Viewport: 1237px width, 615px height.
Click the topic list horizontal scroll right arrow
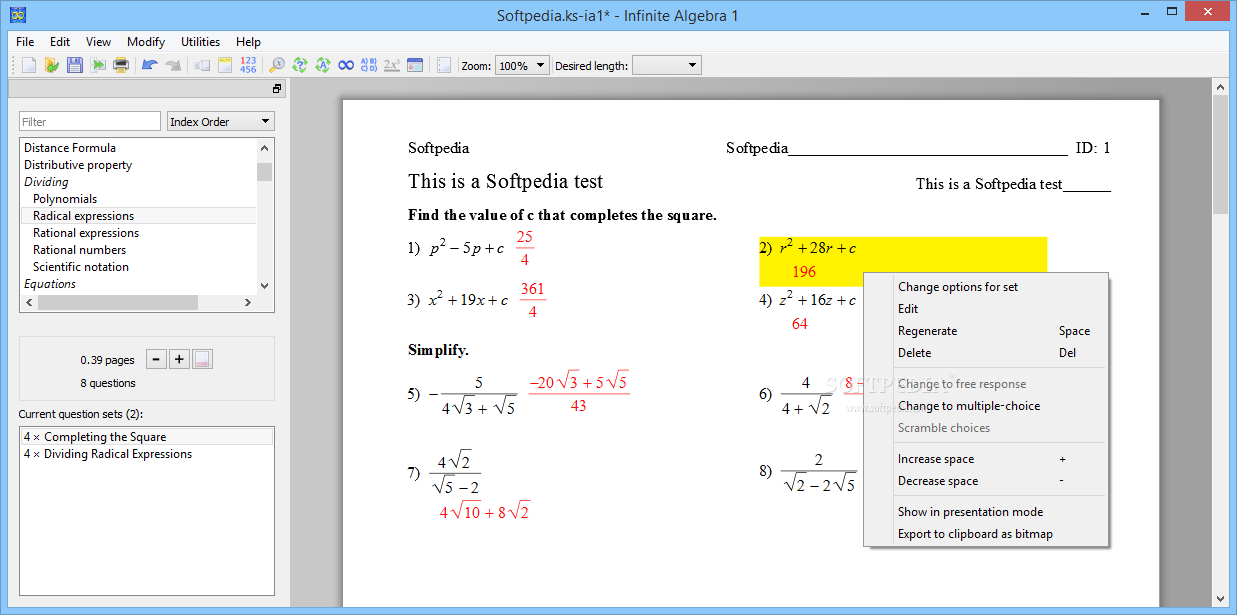pyautogui.click(x=248, y=302)
